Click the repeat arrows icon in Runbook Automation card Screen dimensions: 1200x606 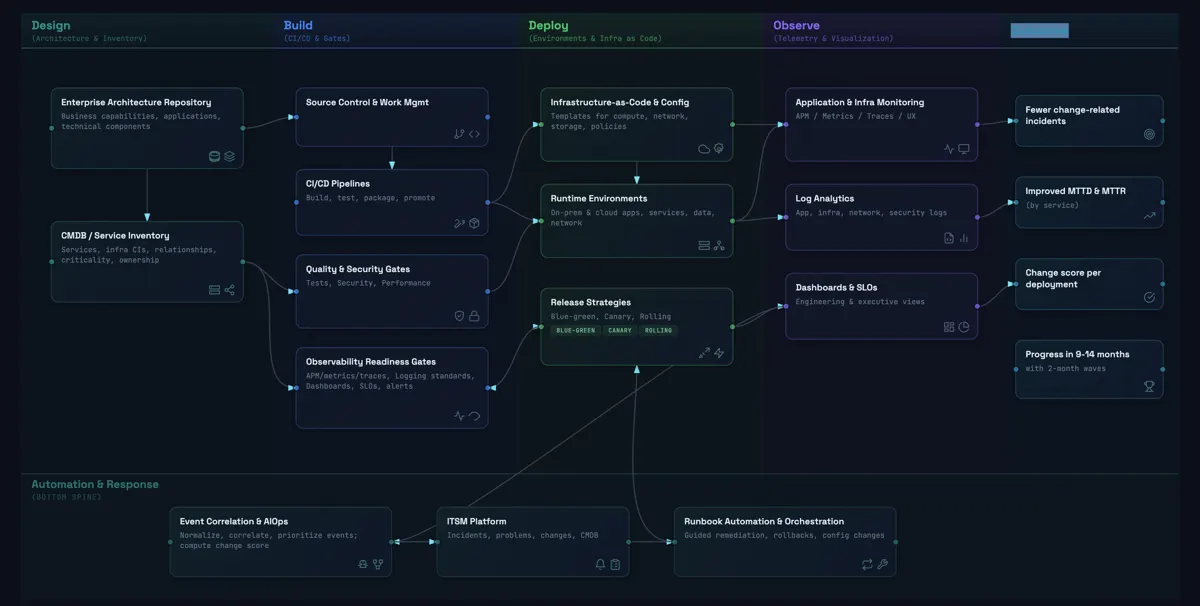[867, 564]
